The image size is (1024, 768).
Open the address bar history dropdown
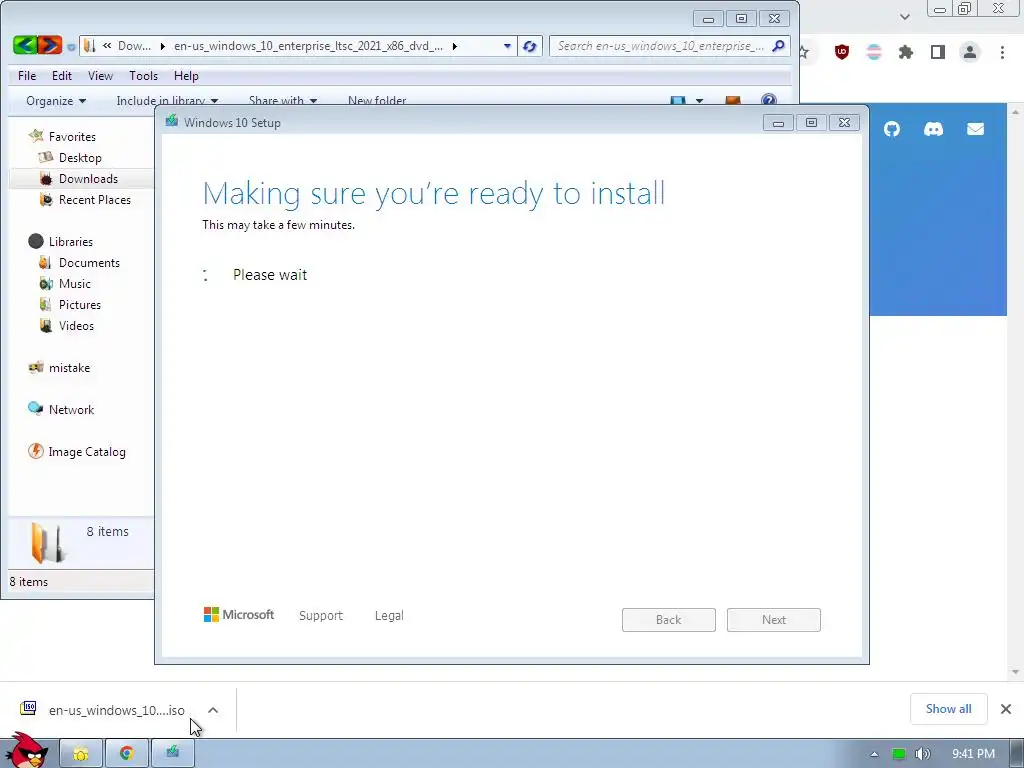coord(507,46)
